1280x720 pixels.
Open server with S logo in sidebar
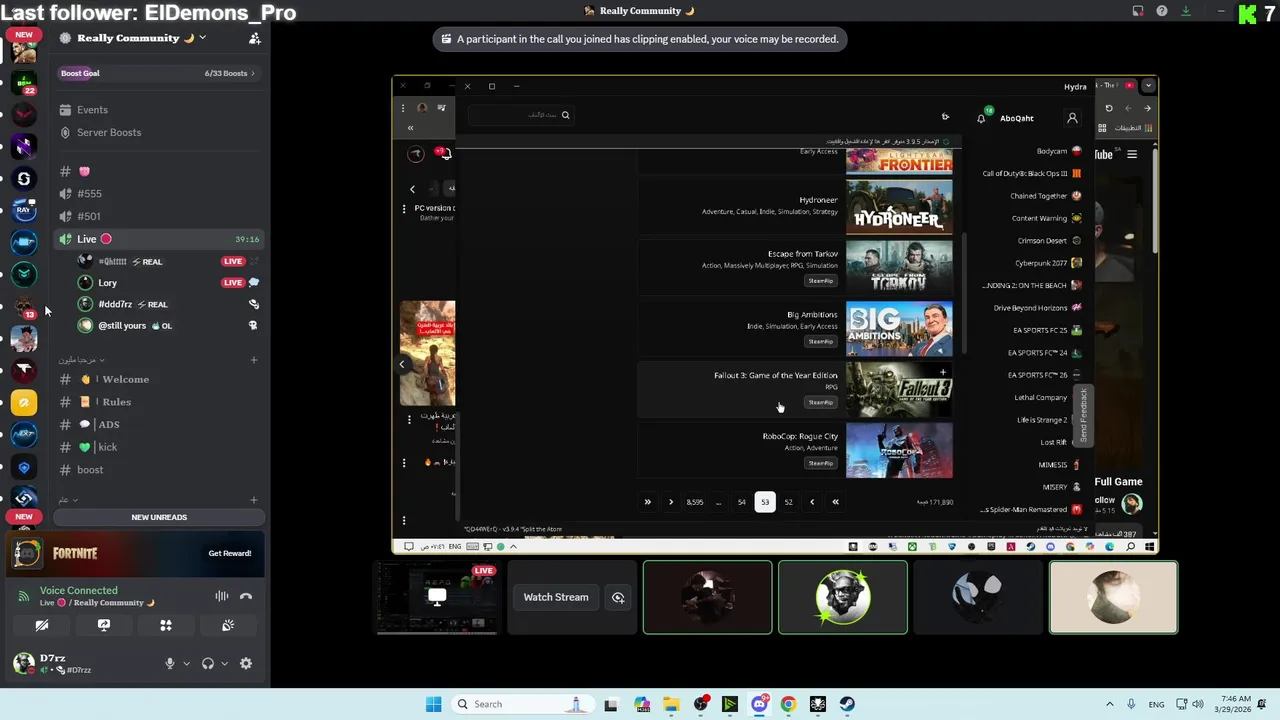(24, 179)
